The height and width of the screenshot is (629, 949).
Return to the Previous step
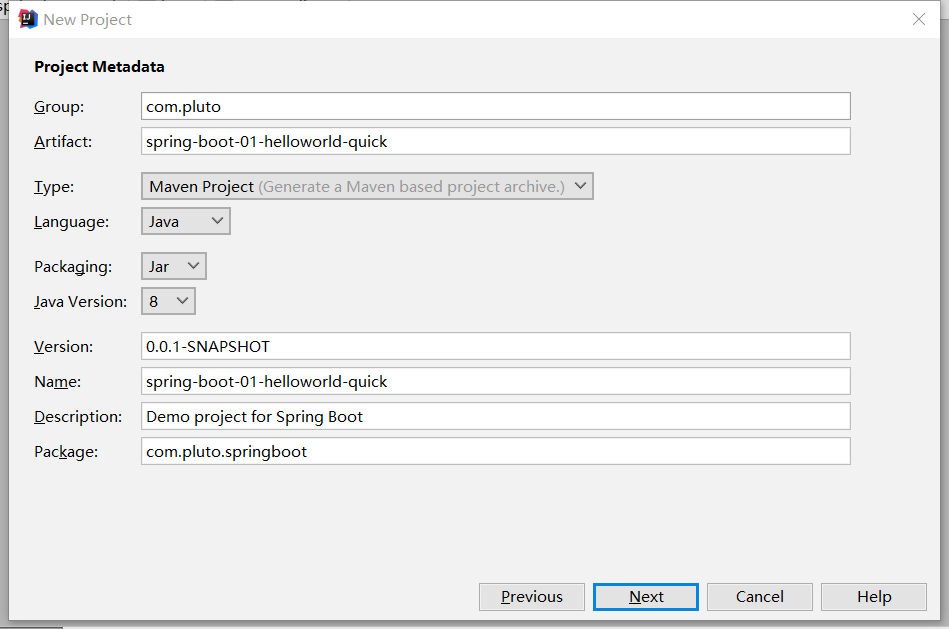(532, 597)
